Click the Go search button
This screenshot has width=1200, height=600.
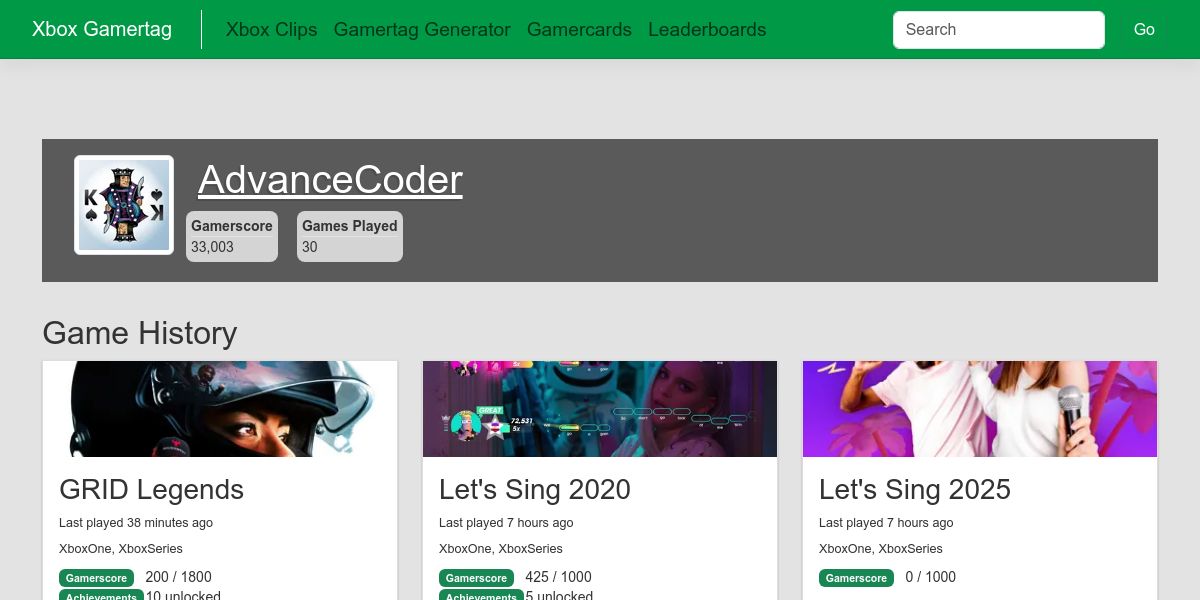[1144, 30]
